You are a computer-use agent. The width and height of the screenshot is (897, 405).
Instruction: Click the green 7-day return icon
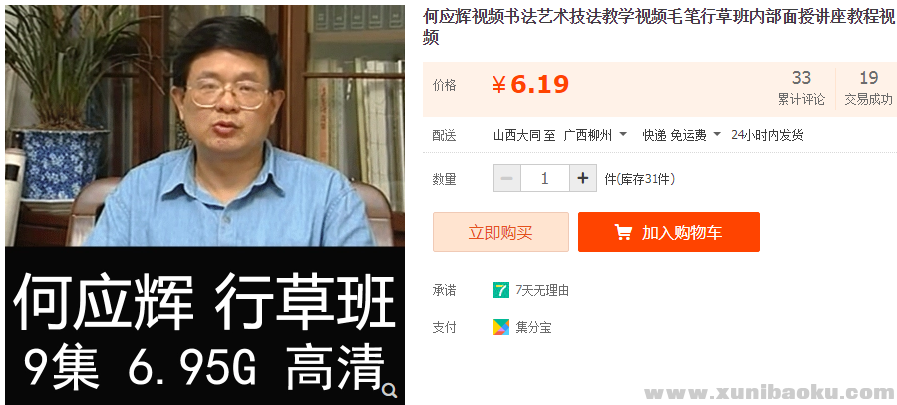[x=501, y=290]
